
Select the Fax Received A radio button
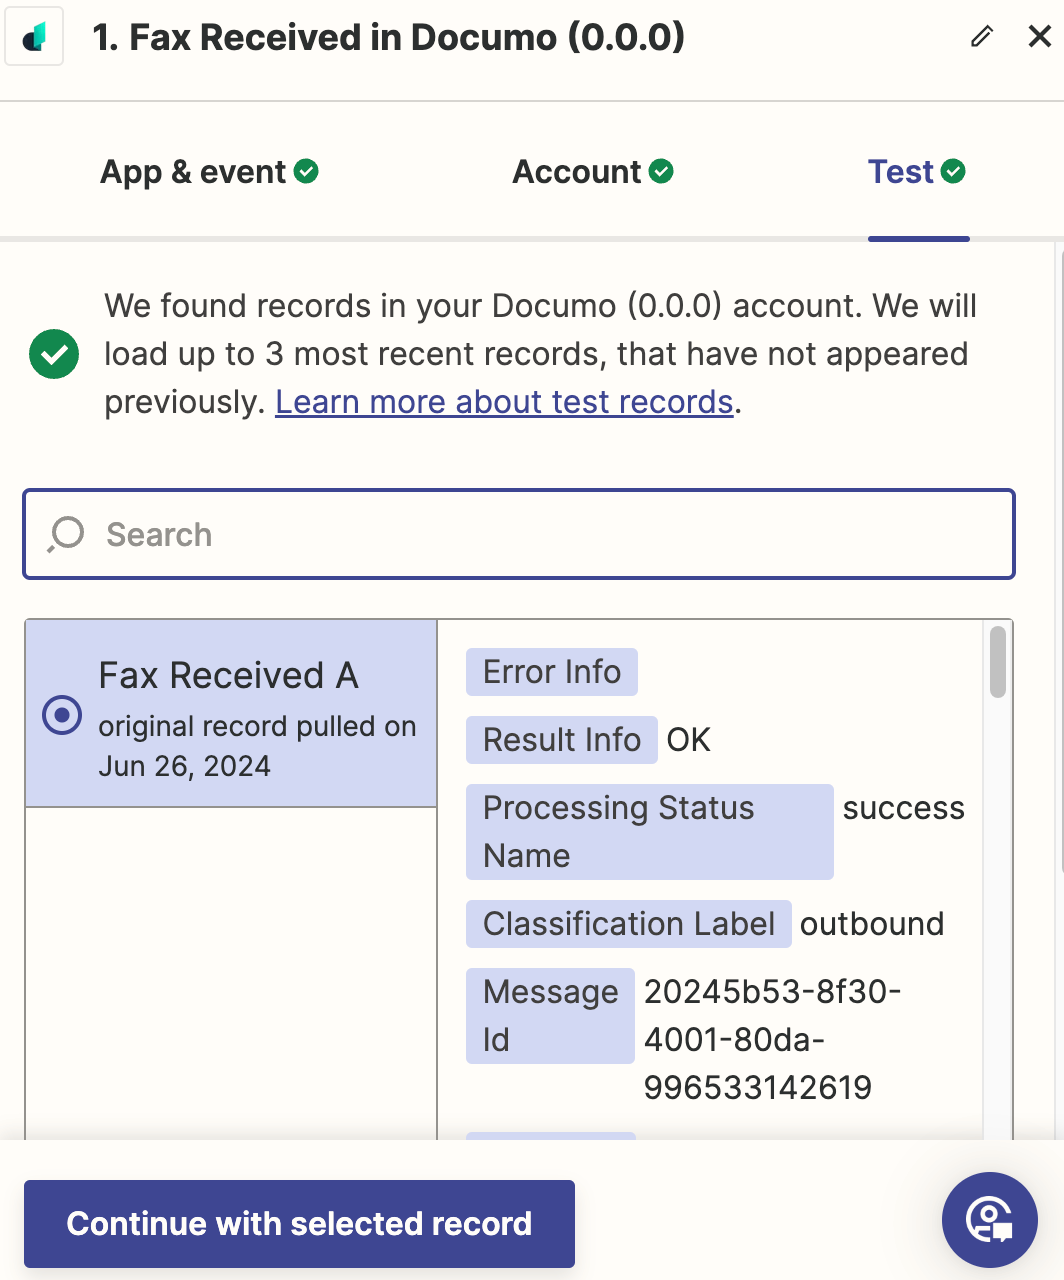coord(62,715)
